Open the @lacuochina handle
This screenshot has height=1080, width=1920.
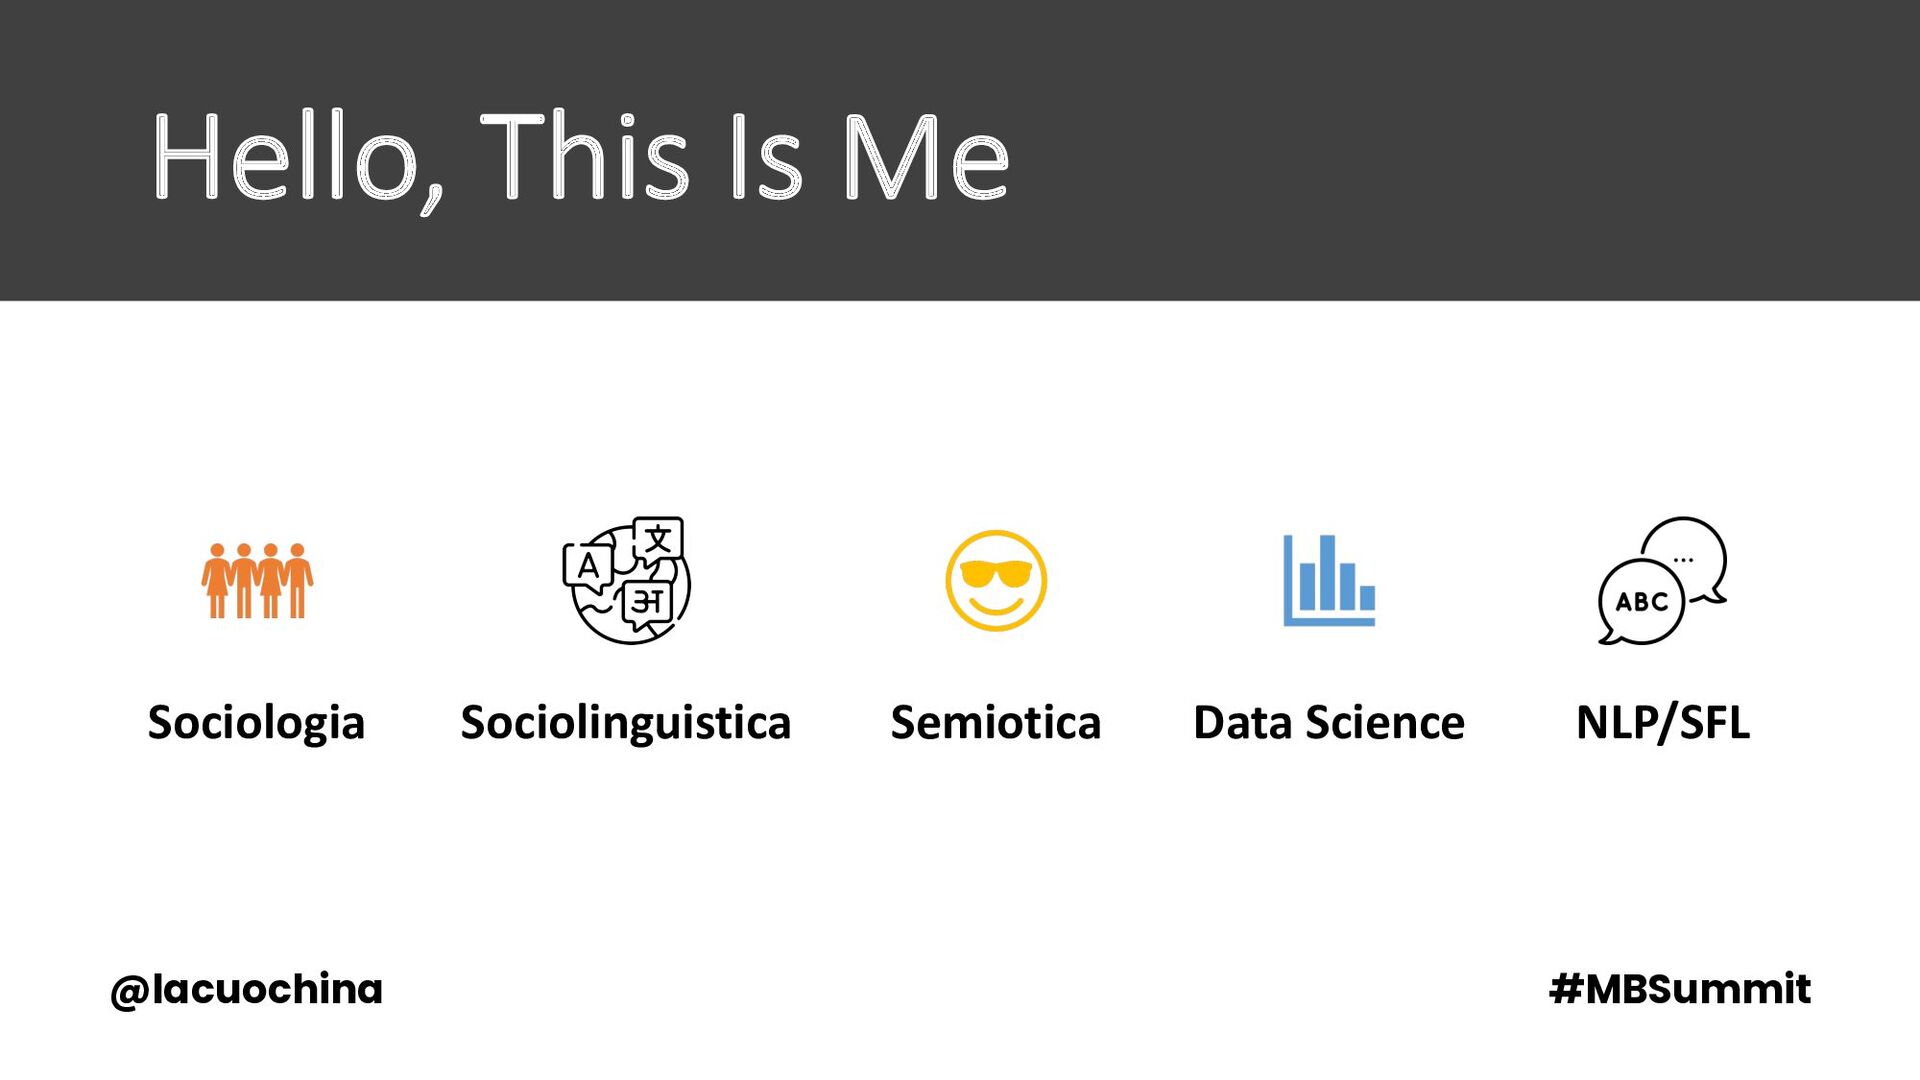246,989
